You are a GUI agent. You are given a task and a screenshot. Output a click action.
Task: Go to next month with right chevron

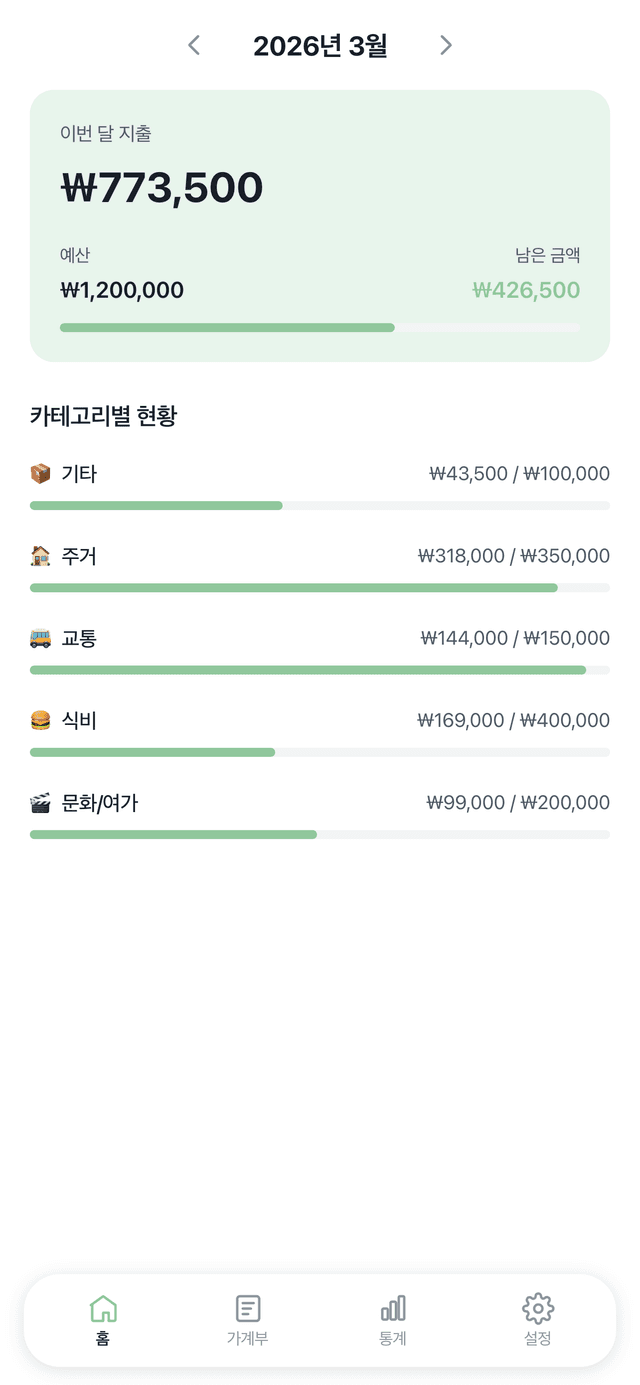point(446,45)
